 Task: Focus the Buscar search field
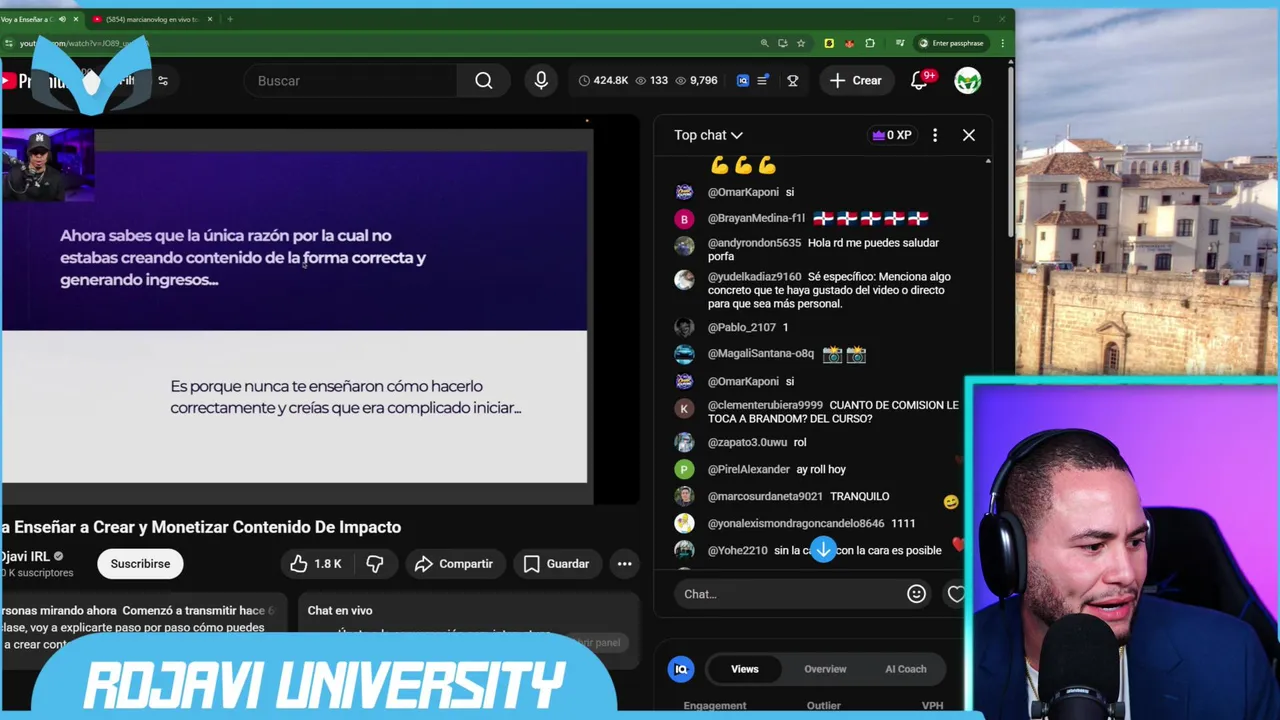(x=350, y=81)
